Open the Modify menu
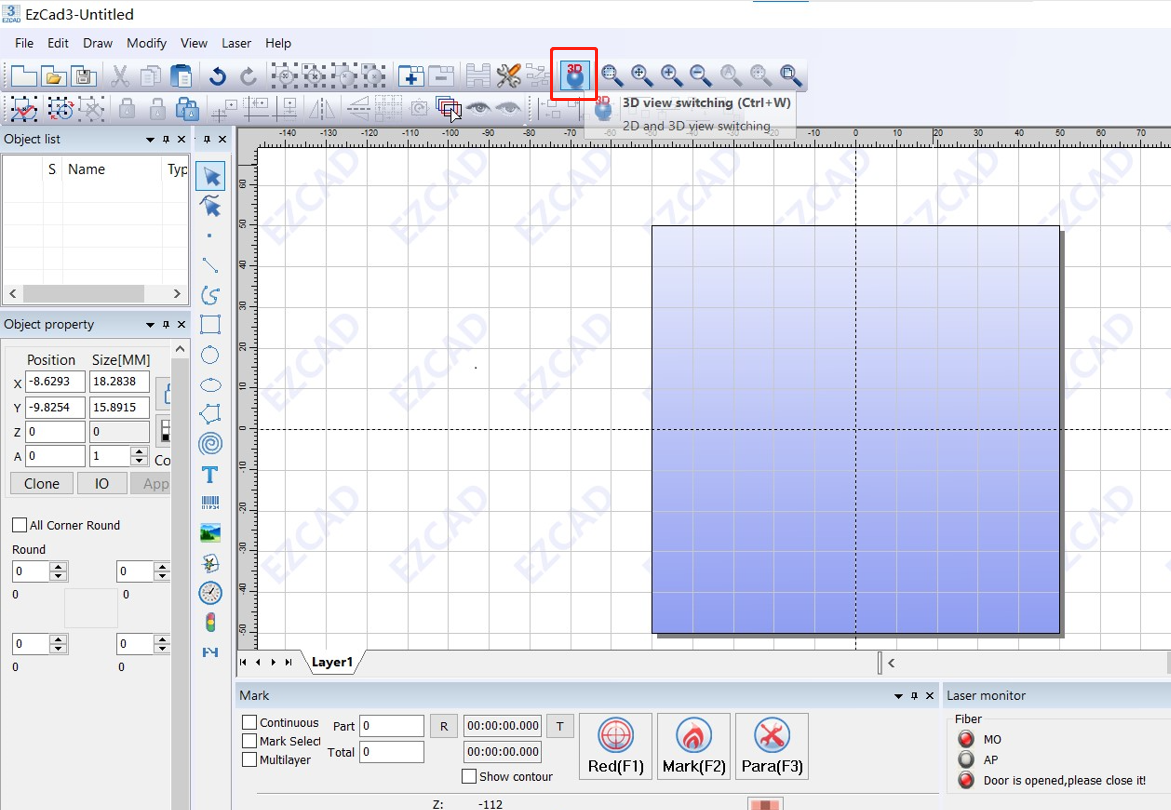The height and width of the screenshot is (810, 1171). click(x=146, y=43)
